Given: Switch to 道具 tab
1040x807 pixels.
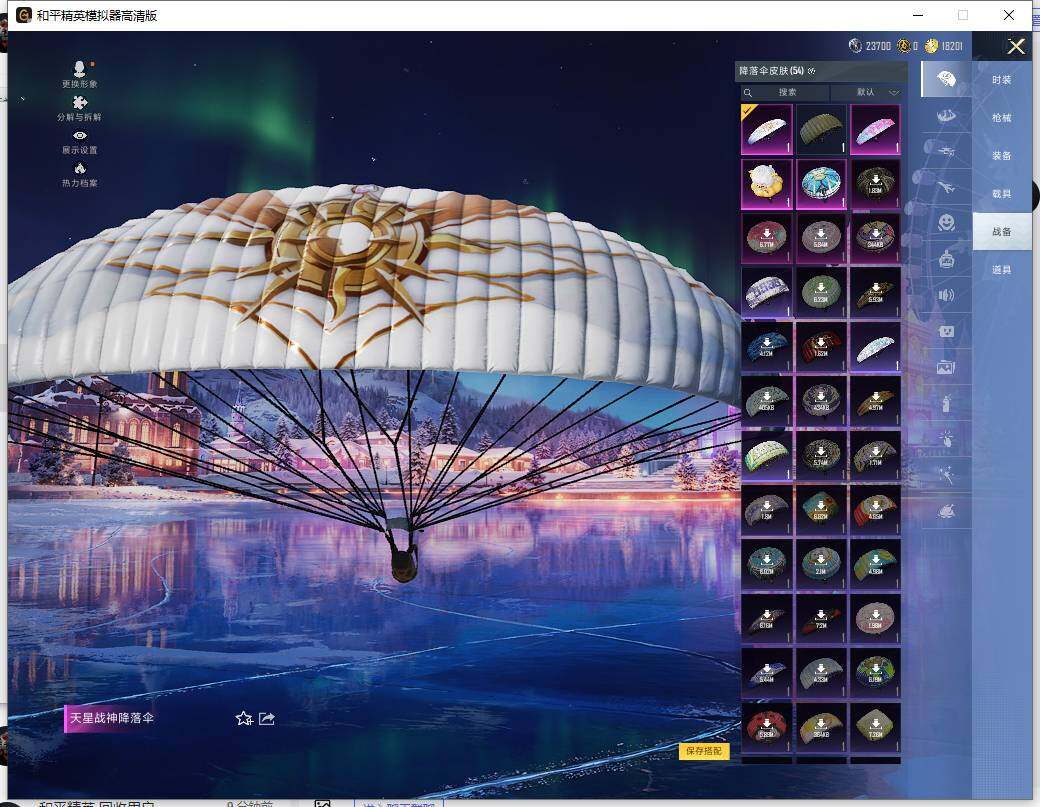Looking at the screenshot, I should tap(1002, 269).
